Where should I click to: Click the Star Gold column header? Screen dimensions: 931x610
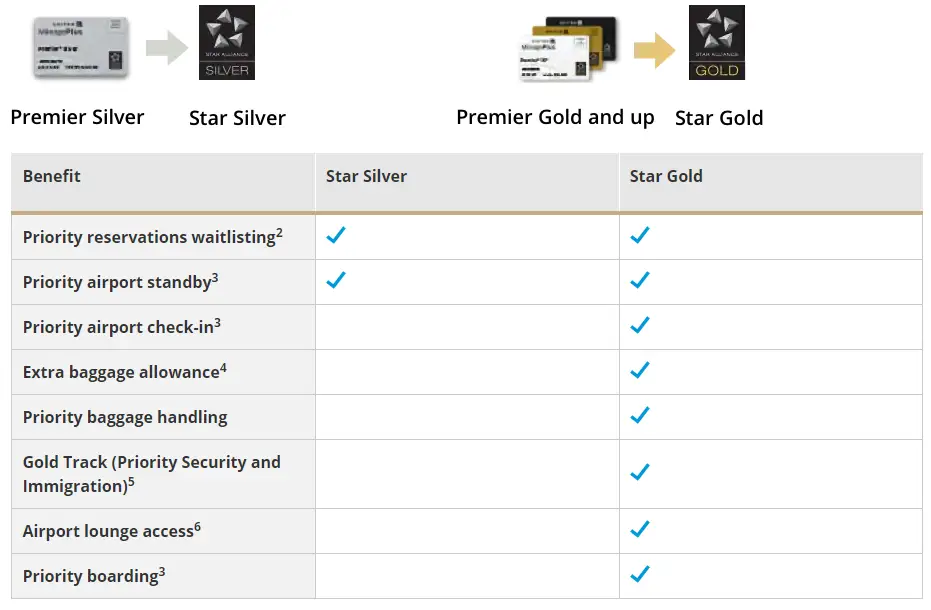[666, 176]
